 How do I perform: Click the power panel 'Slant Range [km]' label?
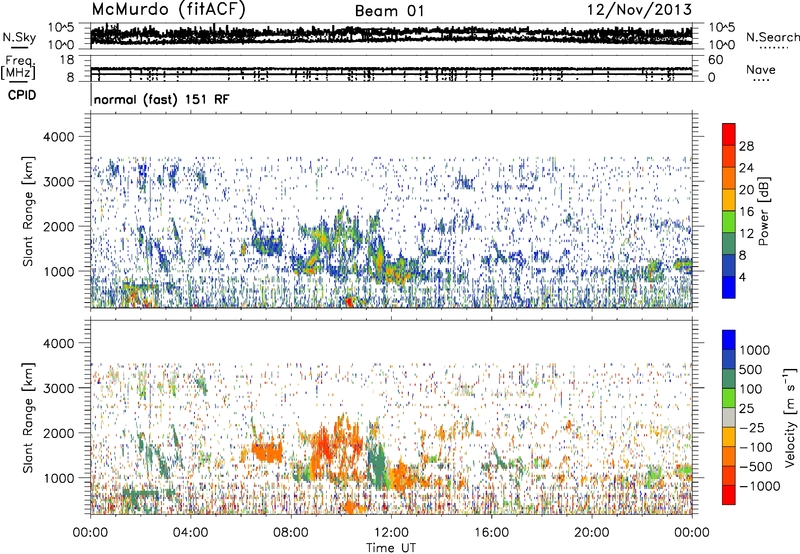tap(28, 212)
